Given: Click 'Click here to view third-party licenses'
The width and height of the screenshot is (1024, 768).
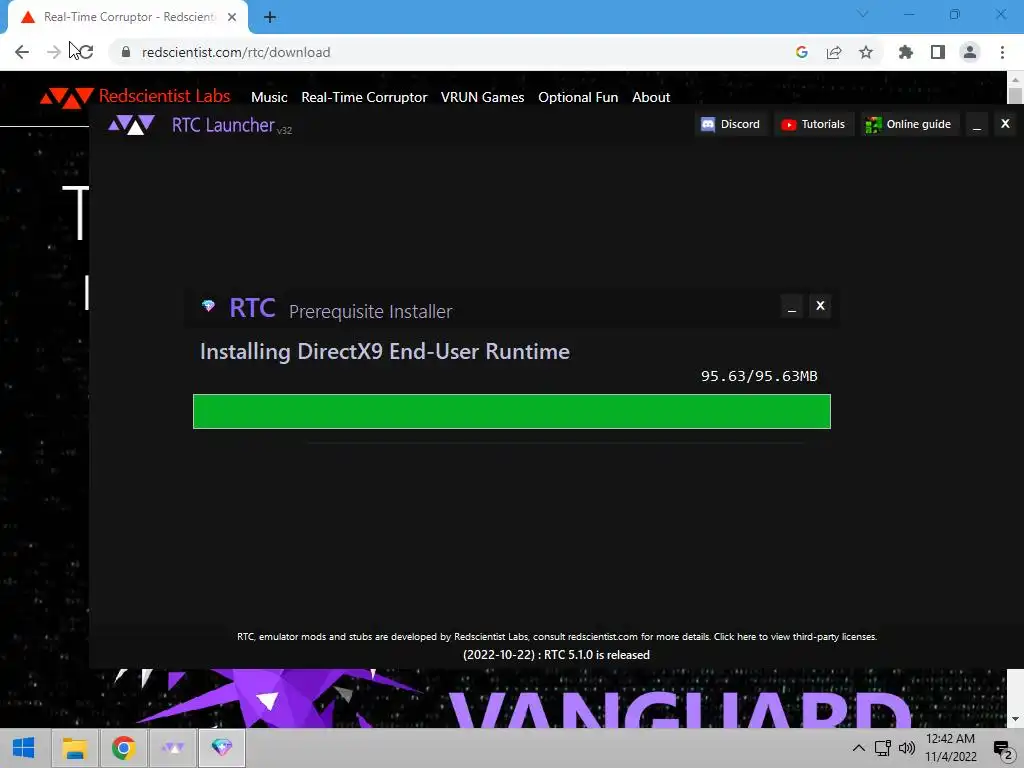Looking at the screenshot, I should (x=795, y=637).
